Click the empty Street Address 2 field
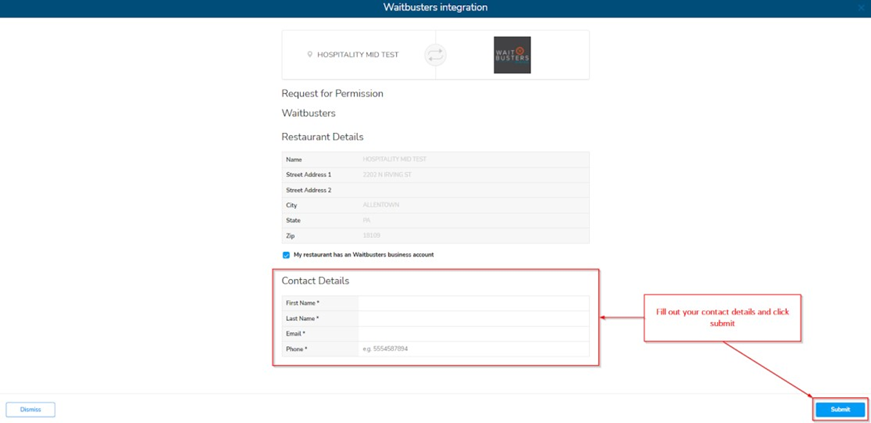871x423 pixels. [475, 190]
